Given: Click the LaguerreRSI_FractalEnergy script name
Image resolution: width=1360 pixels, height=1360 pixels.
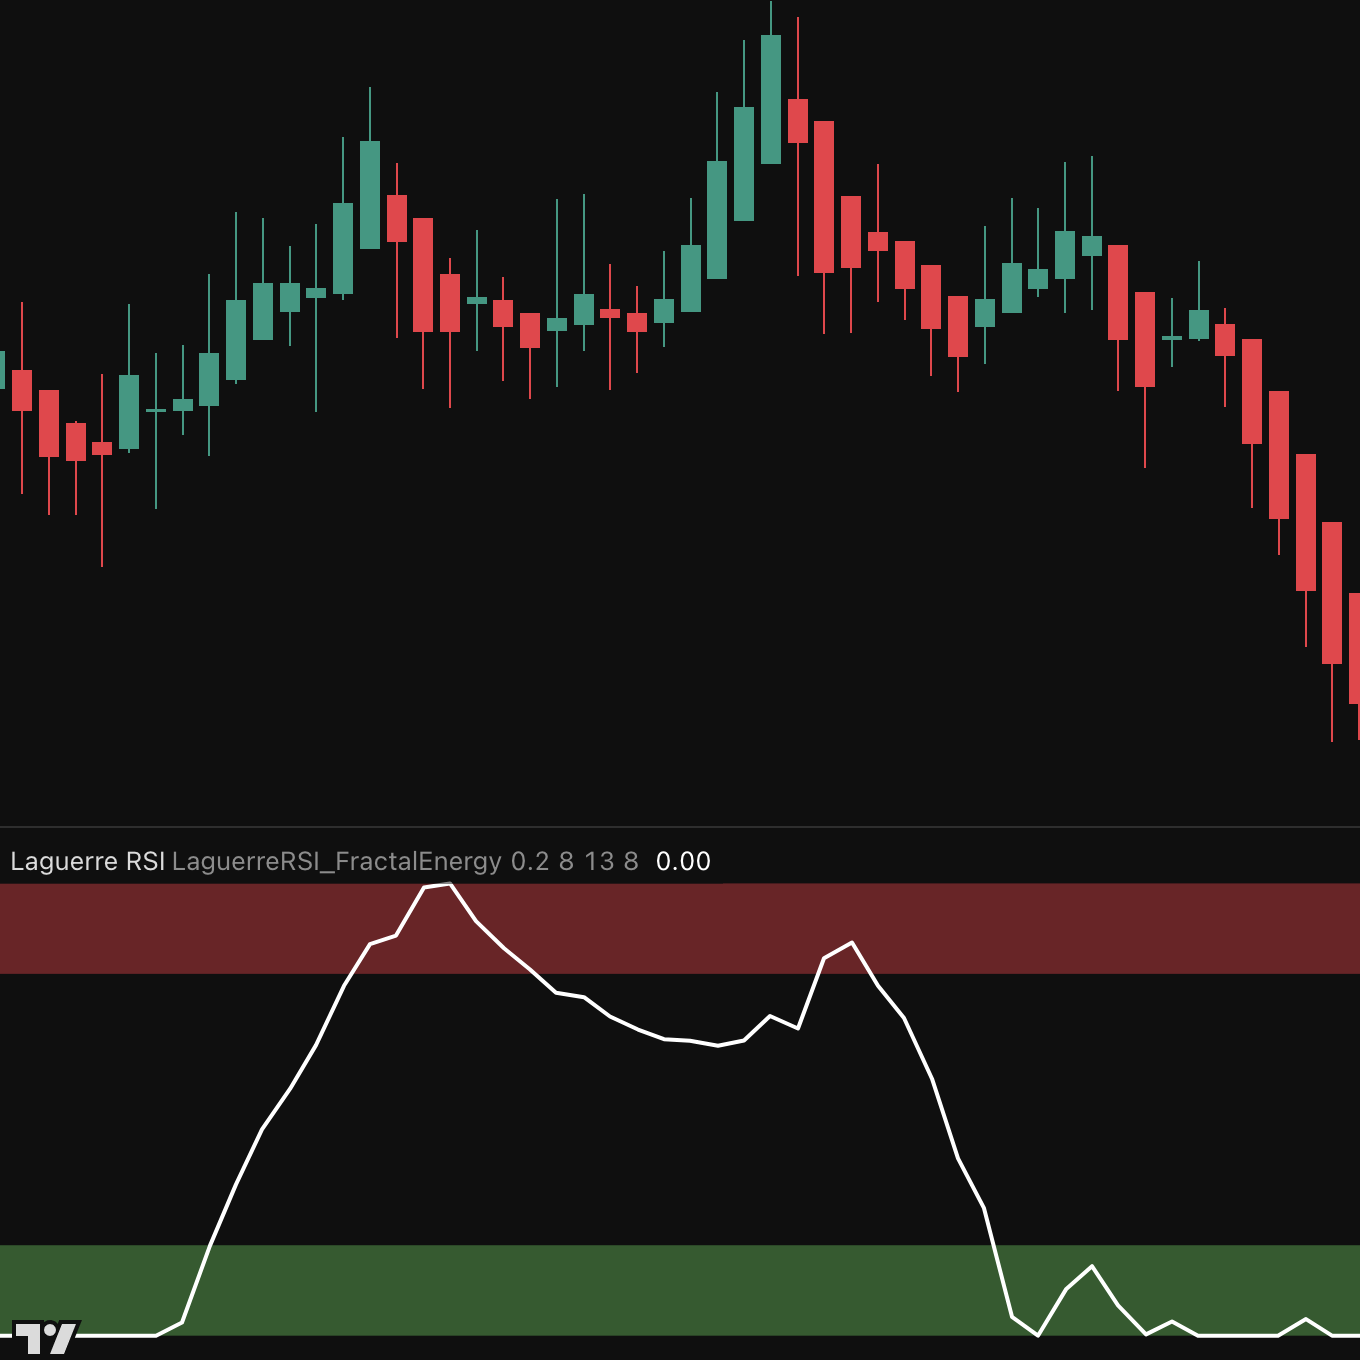Looking at the screenshot, I should (336, 861).
